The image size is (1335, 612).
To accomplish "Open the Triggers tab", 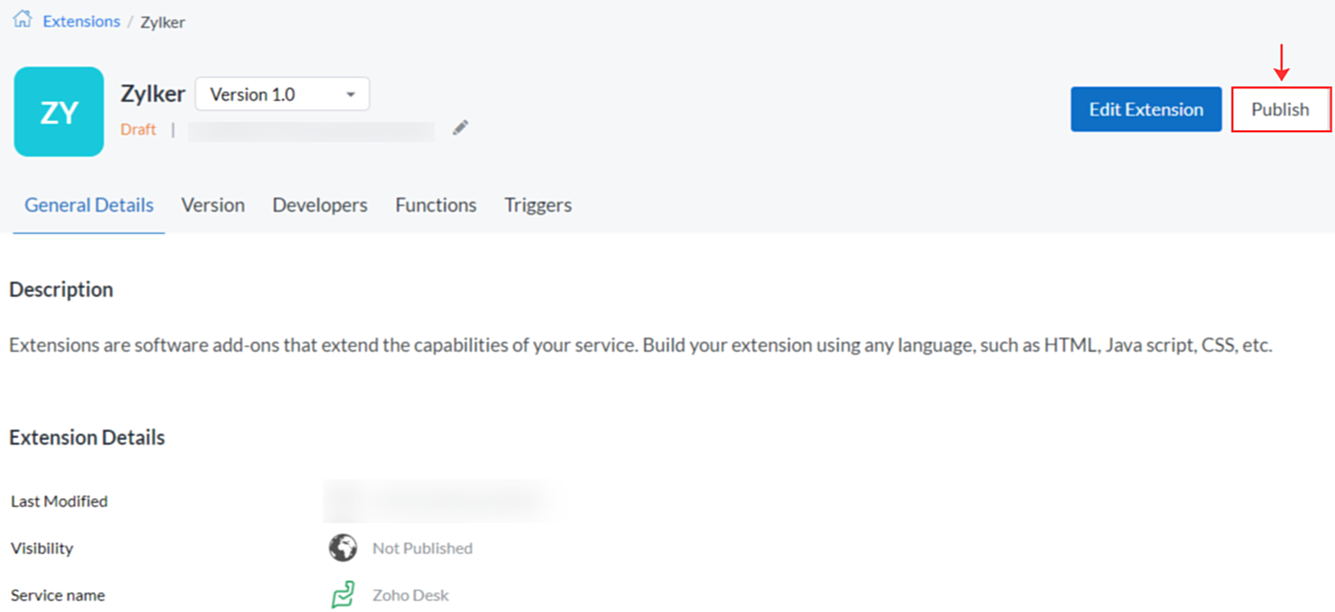I will 538,205.
